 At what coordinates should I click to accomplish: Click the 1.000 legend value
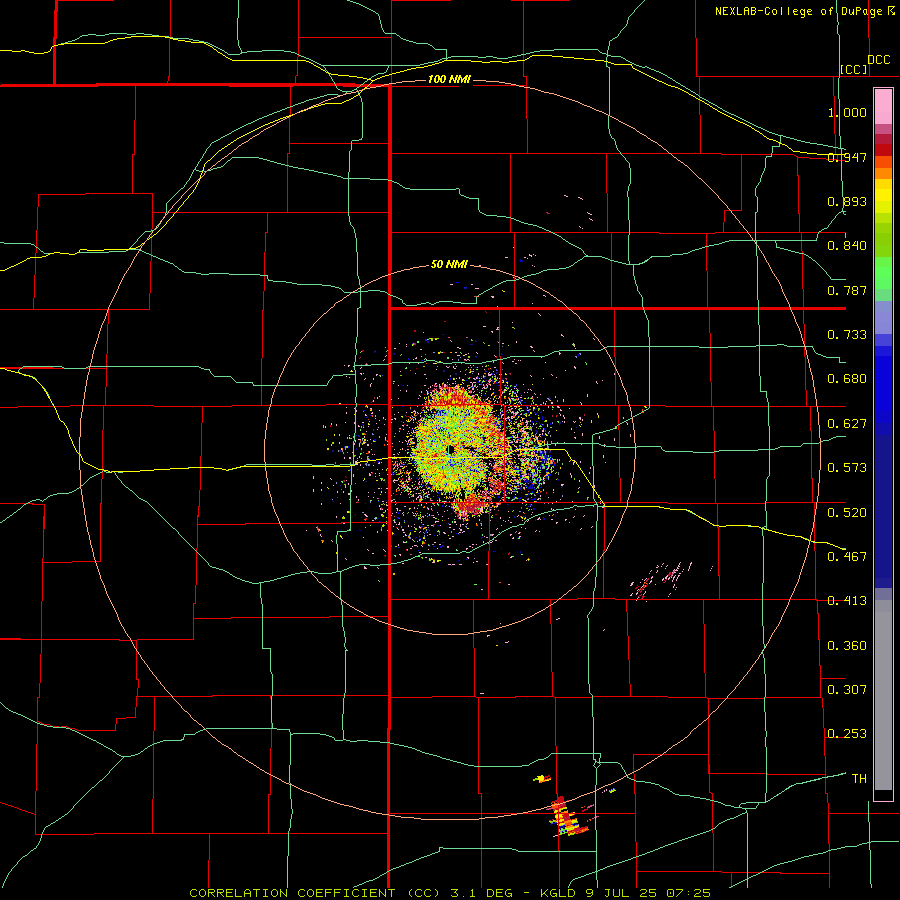point(847,112)
